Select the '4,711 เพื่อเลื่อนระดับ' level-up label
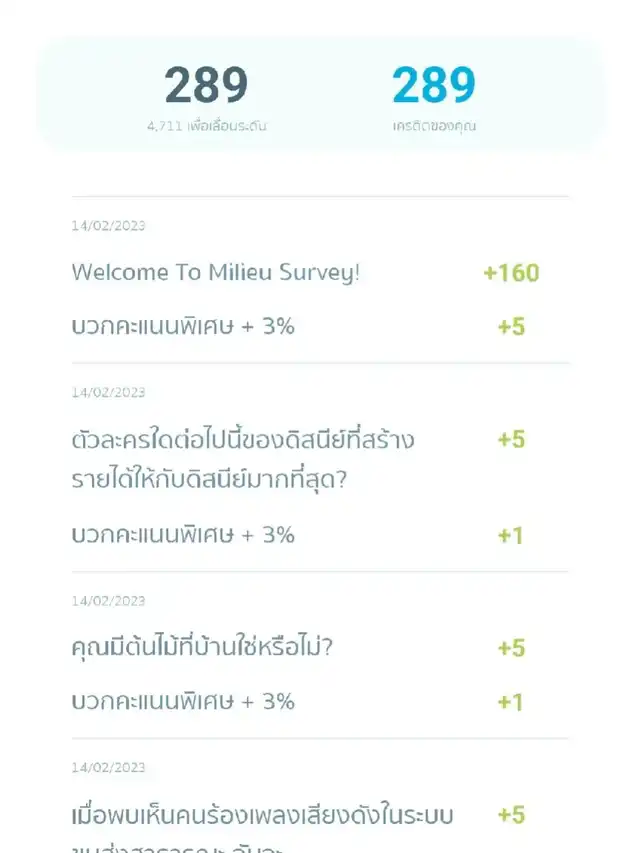The height and width of the screenshot is (853, 640). pyautogui.click(x=206, y=127)
